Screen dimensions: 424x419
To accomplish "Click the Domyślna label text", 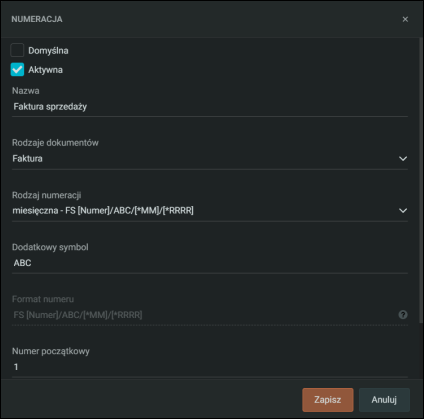I will pos(48,51).
